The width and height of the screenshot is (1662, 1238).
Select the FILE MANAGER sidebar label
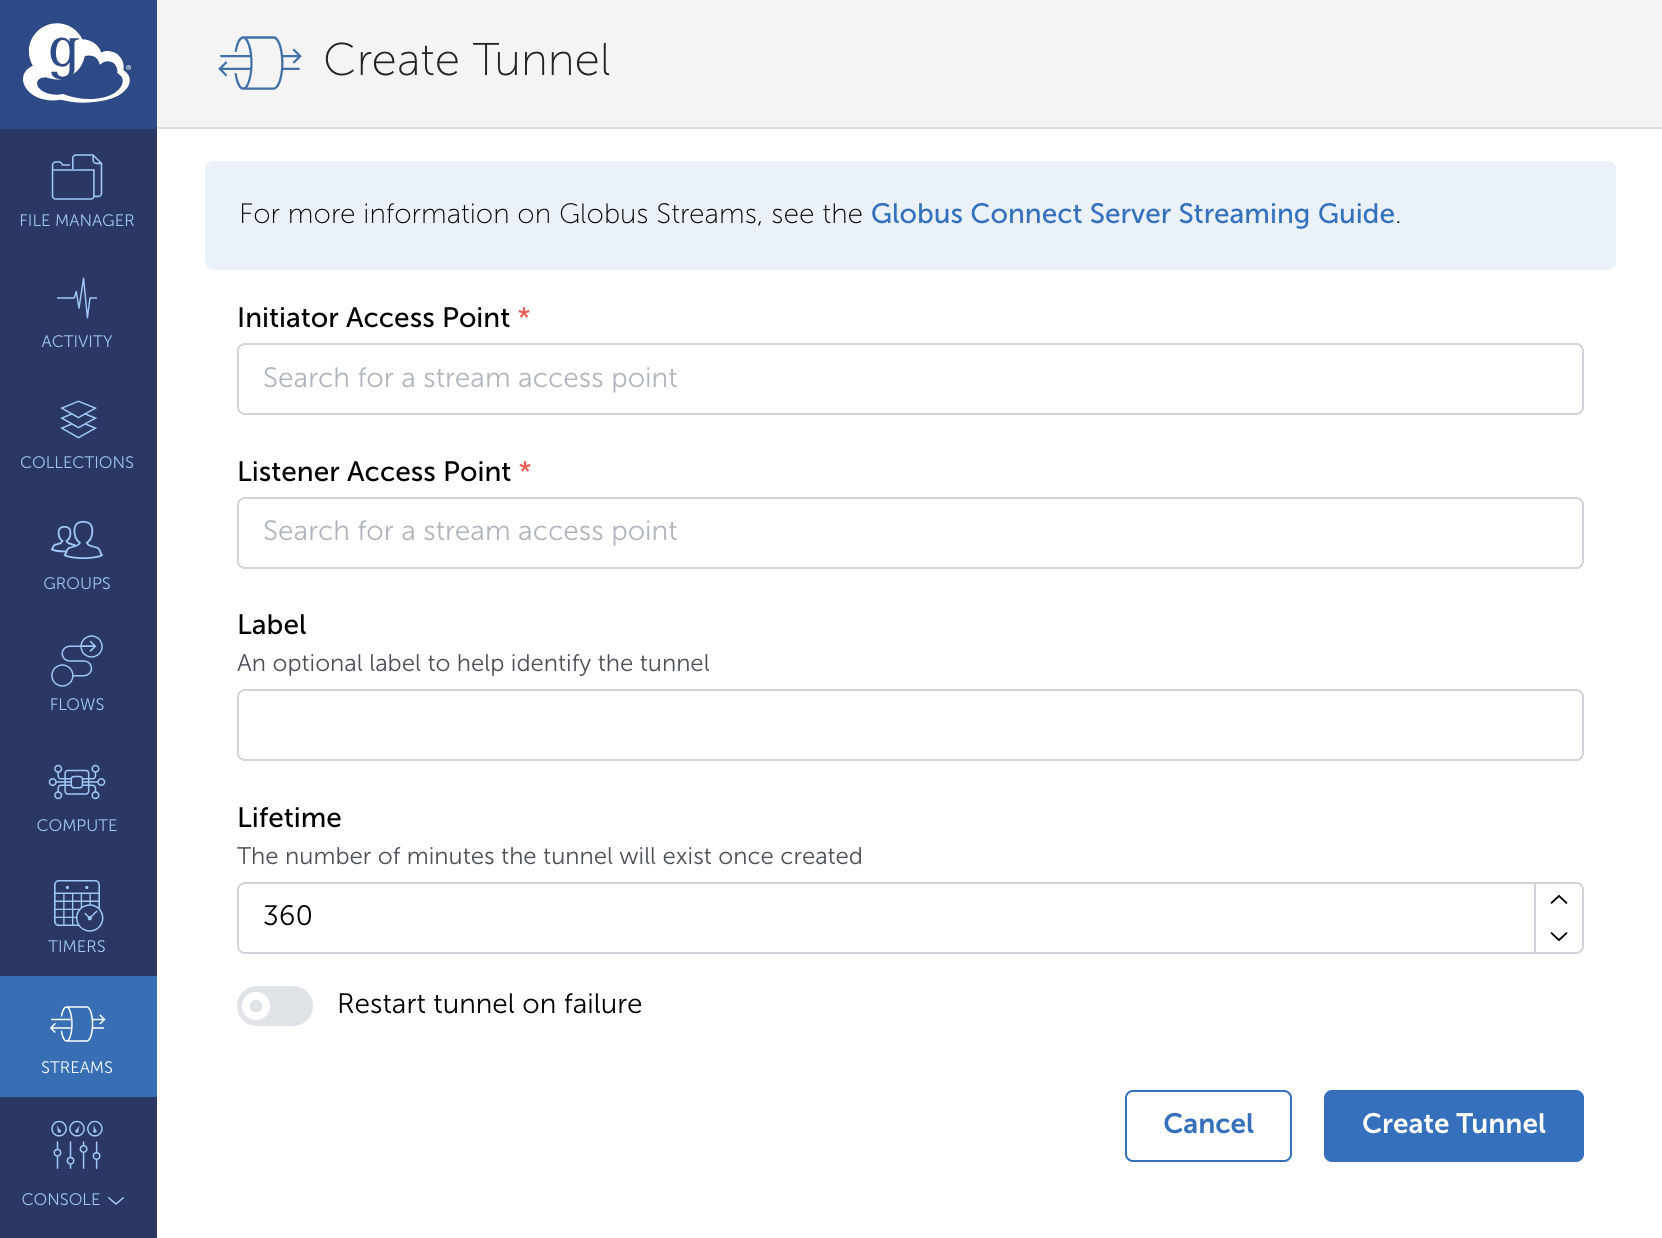(x=77, y=220)
